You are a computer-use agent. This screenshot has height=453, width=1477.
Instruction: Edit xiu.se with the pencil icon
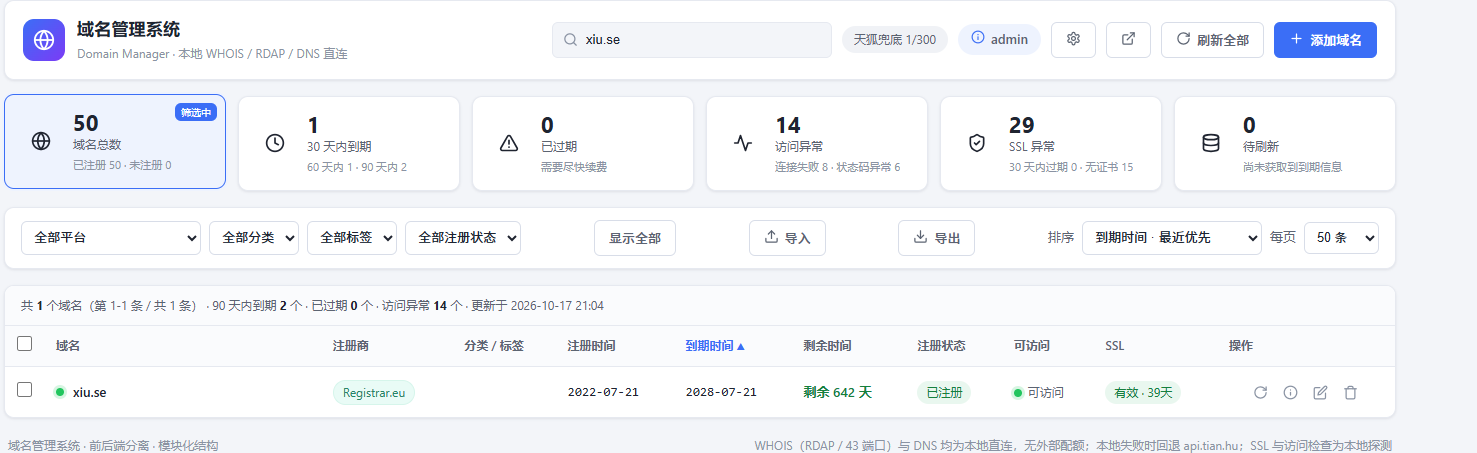point(1320,392)
